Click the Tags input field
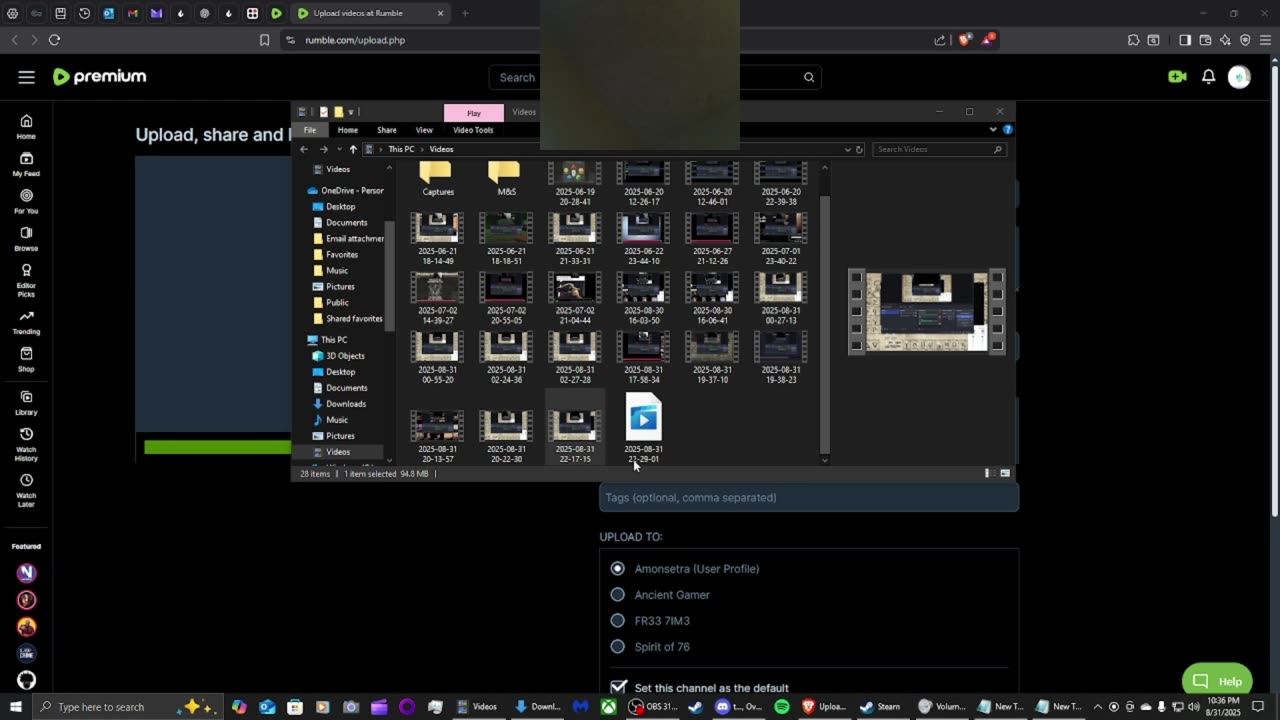1280x720 pixels. point(809,498)
